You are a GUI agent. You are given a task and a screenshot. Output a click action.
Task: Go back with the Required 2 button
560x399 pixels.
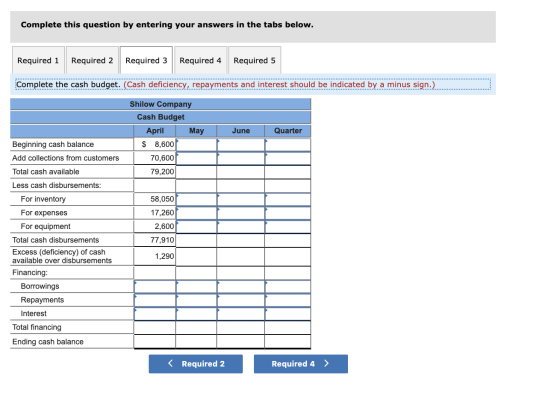coord(196,364)
